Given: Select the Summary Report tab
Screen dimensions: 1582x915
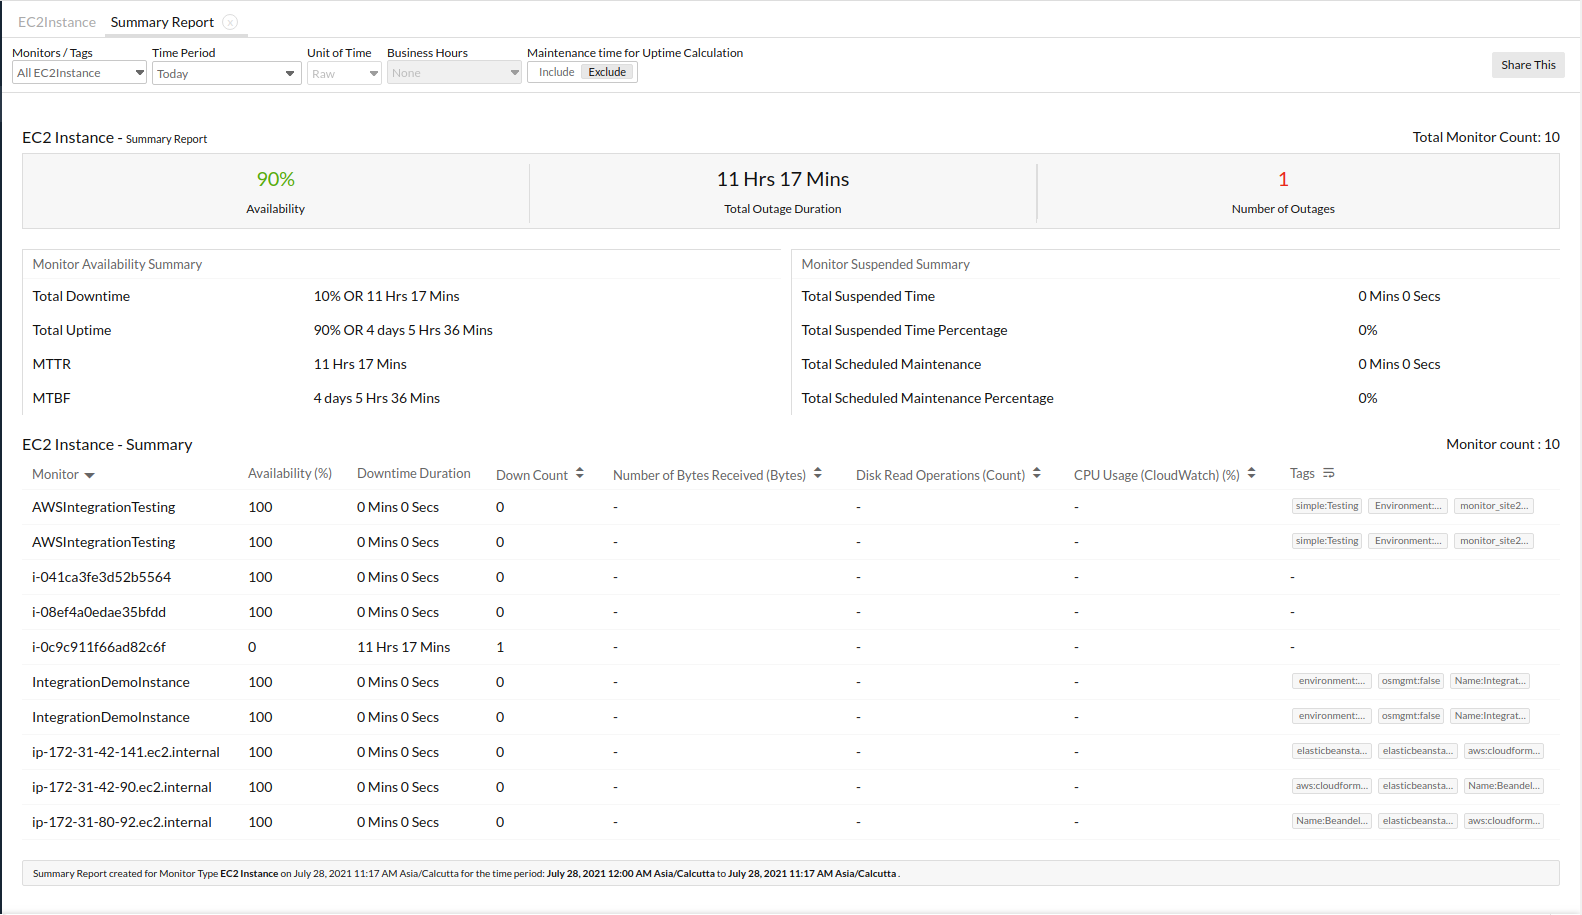Looking at the screenshot, I should (x=162, y=22).
